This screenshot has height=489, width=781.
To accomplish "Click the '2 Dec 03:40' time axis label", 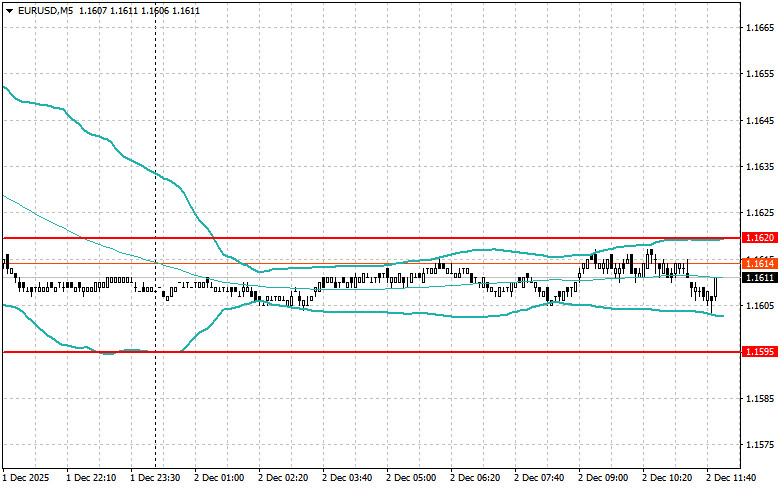I will (x=347, y=478).
